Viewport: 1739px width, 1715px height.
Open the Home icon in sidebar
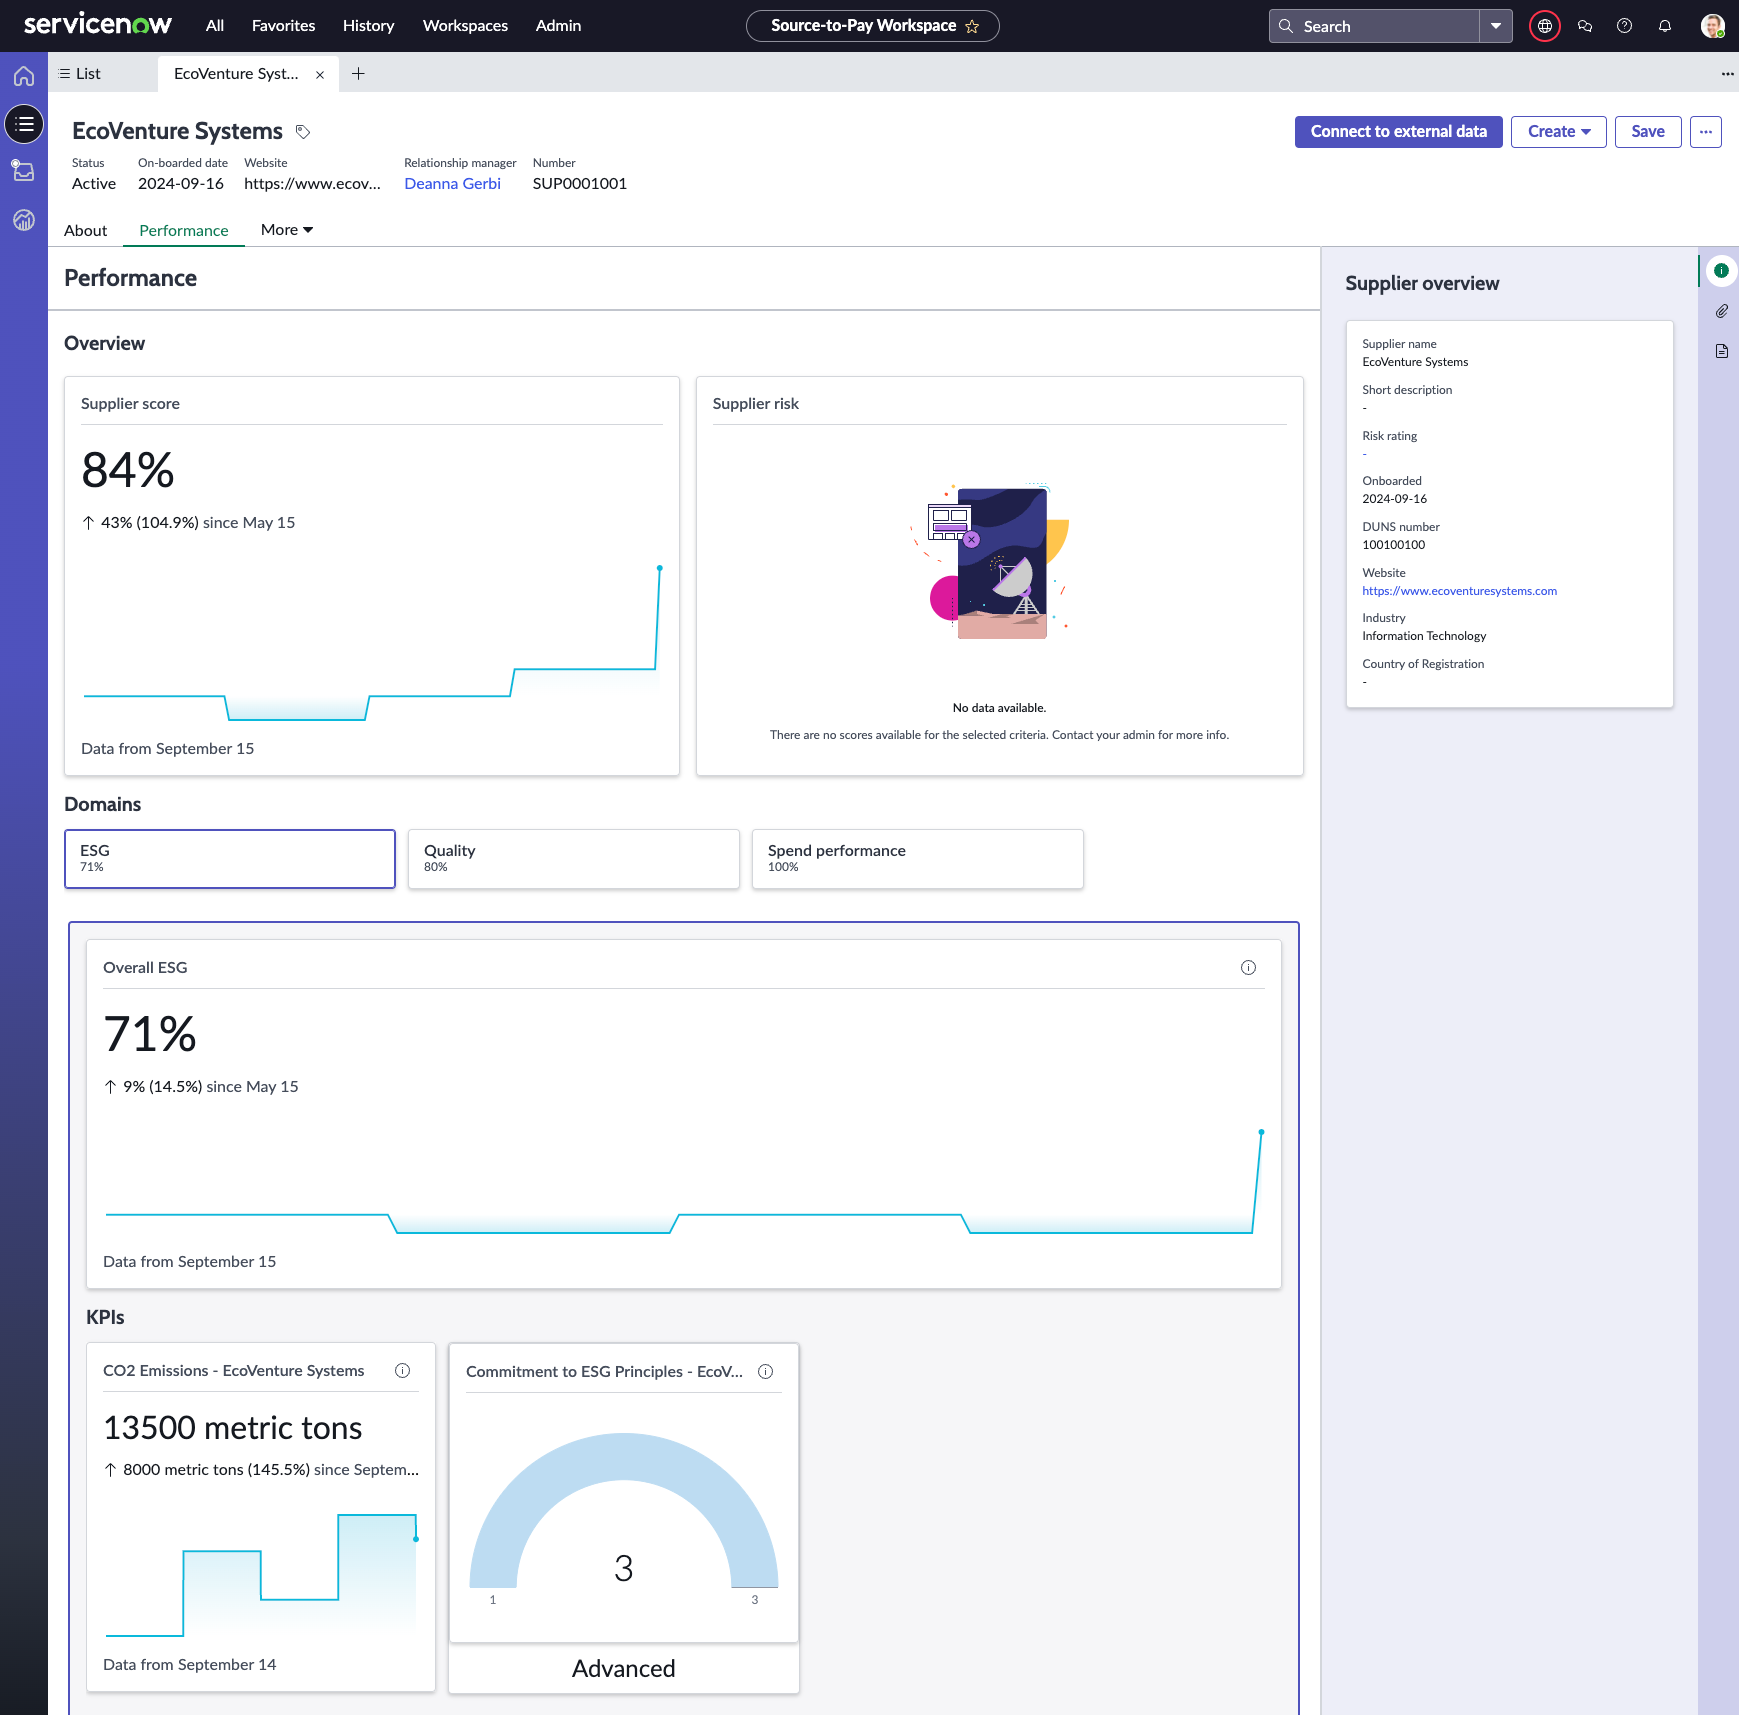tap(24, 76)
